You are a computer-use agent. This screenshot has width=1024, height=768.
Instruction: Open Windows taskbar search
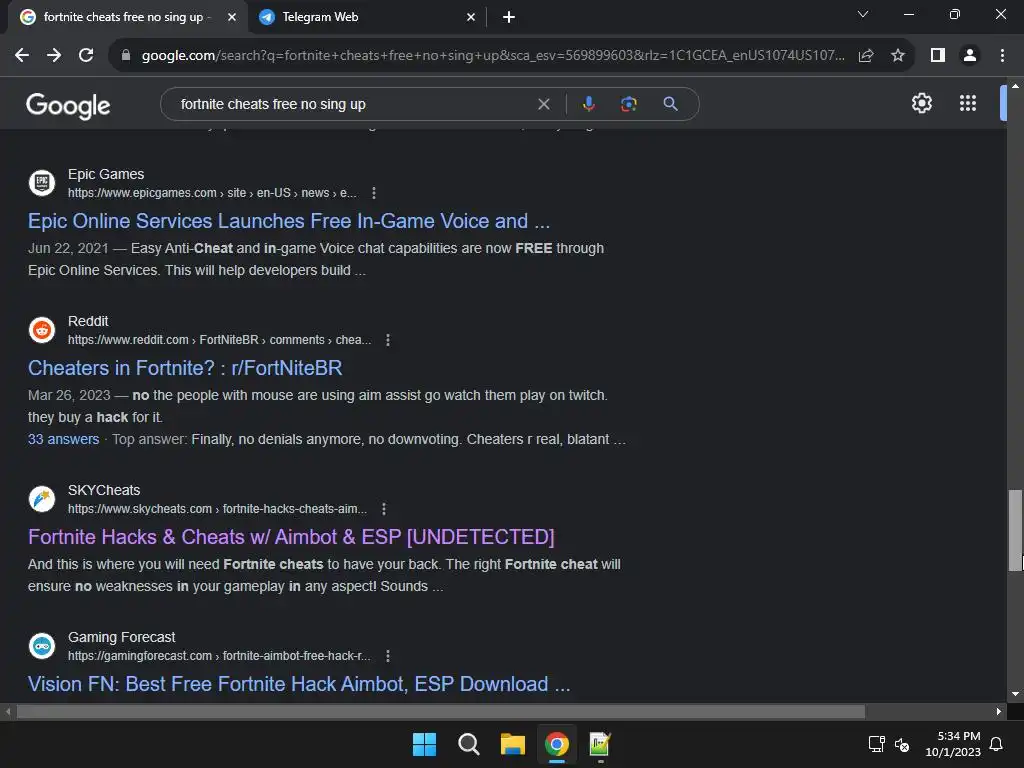[x=468, y=744]
